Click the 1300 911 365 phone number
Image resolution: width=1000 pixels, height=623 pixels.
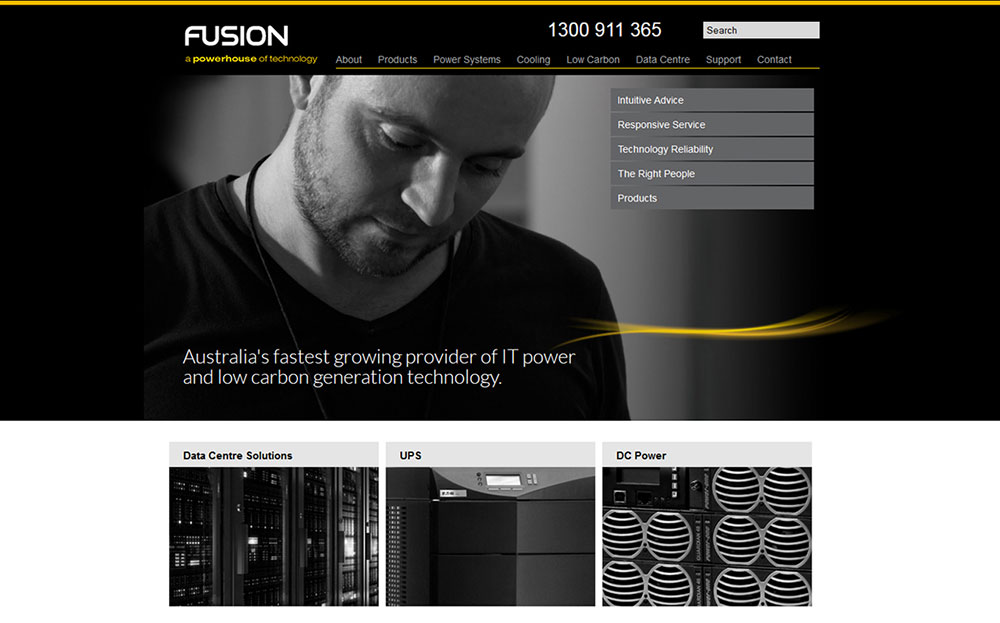point(605,30)
